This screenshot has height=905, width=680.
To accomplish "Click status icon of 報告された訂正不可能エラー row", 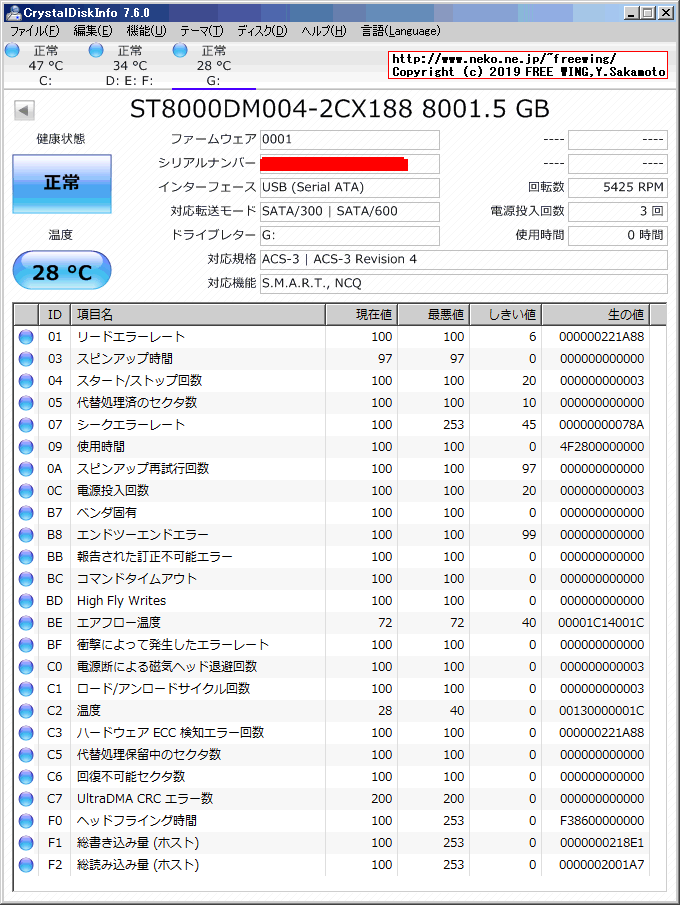I will click(x=26, y=557).
